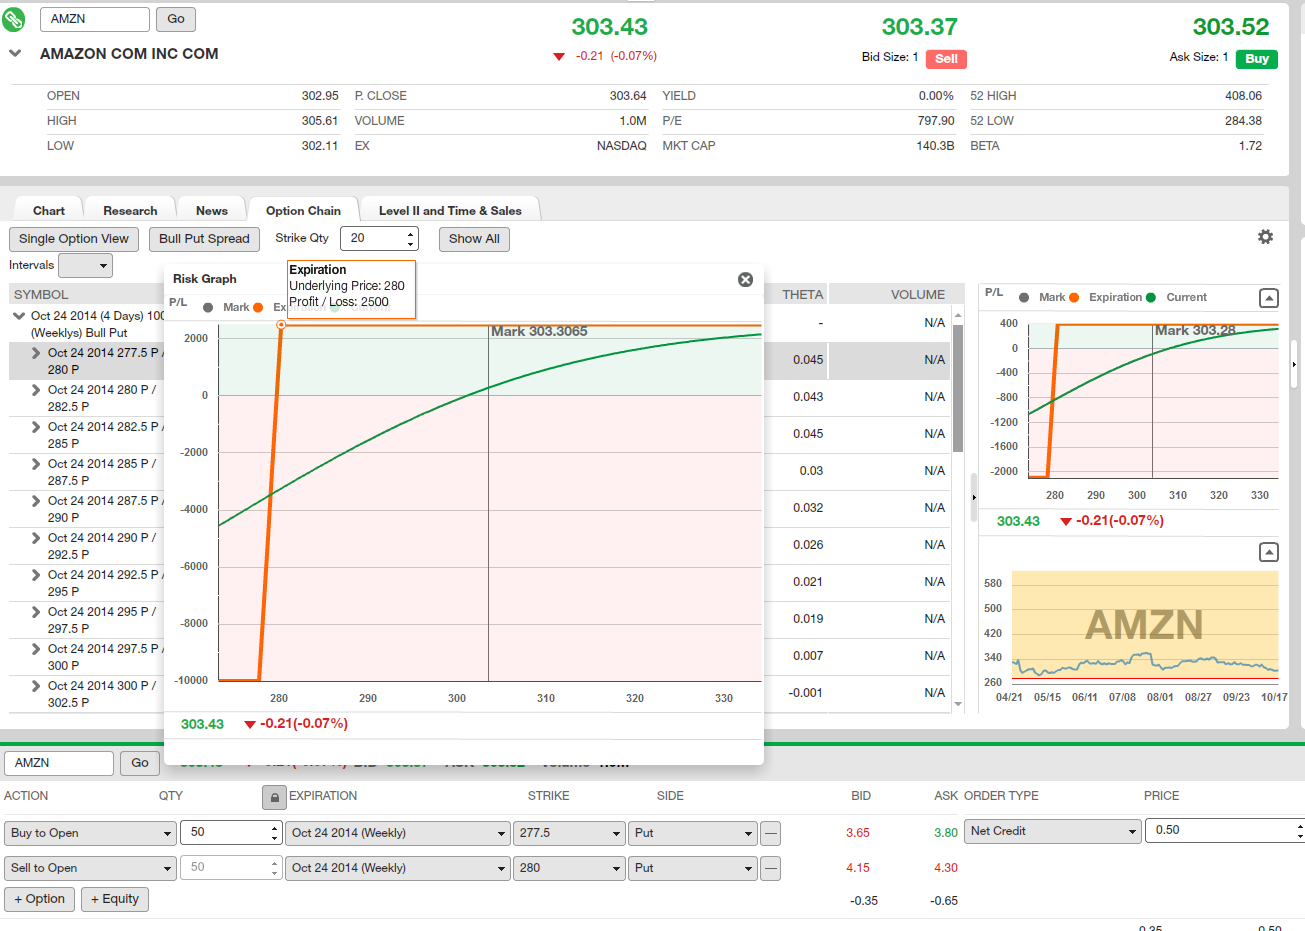1305x931 pixels.
Task: Open the Net Credit order type dropdown
Action: tap(1053, 831)
